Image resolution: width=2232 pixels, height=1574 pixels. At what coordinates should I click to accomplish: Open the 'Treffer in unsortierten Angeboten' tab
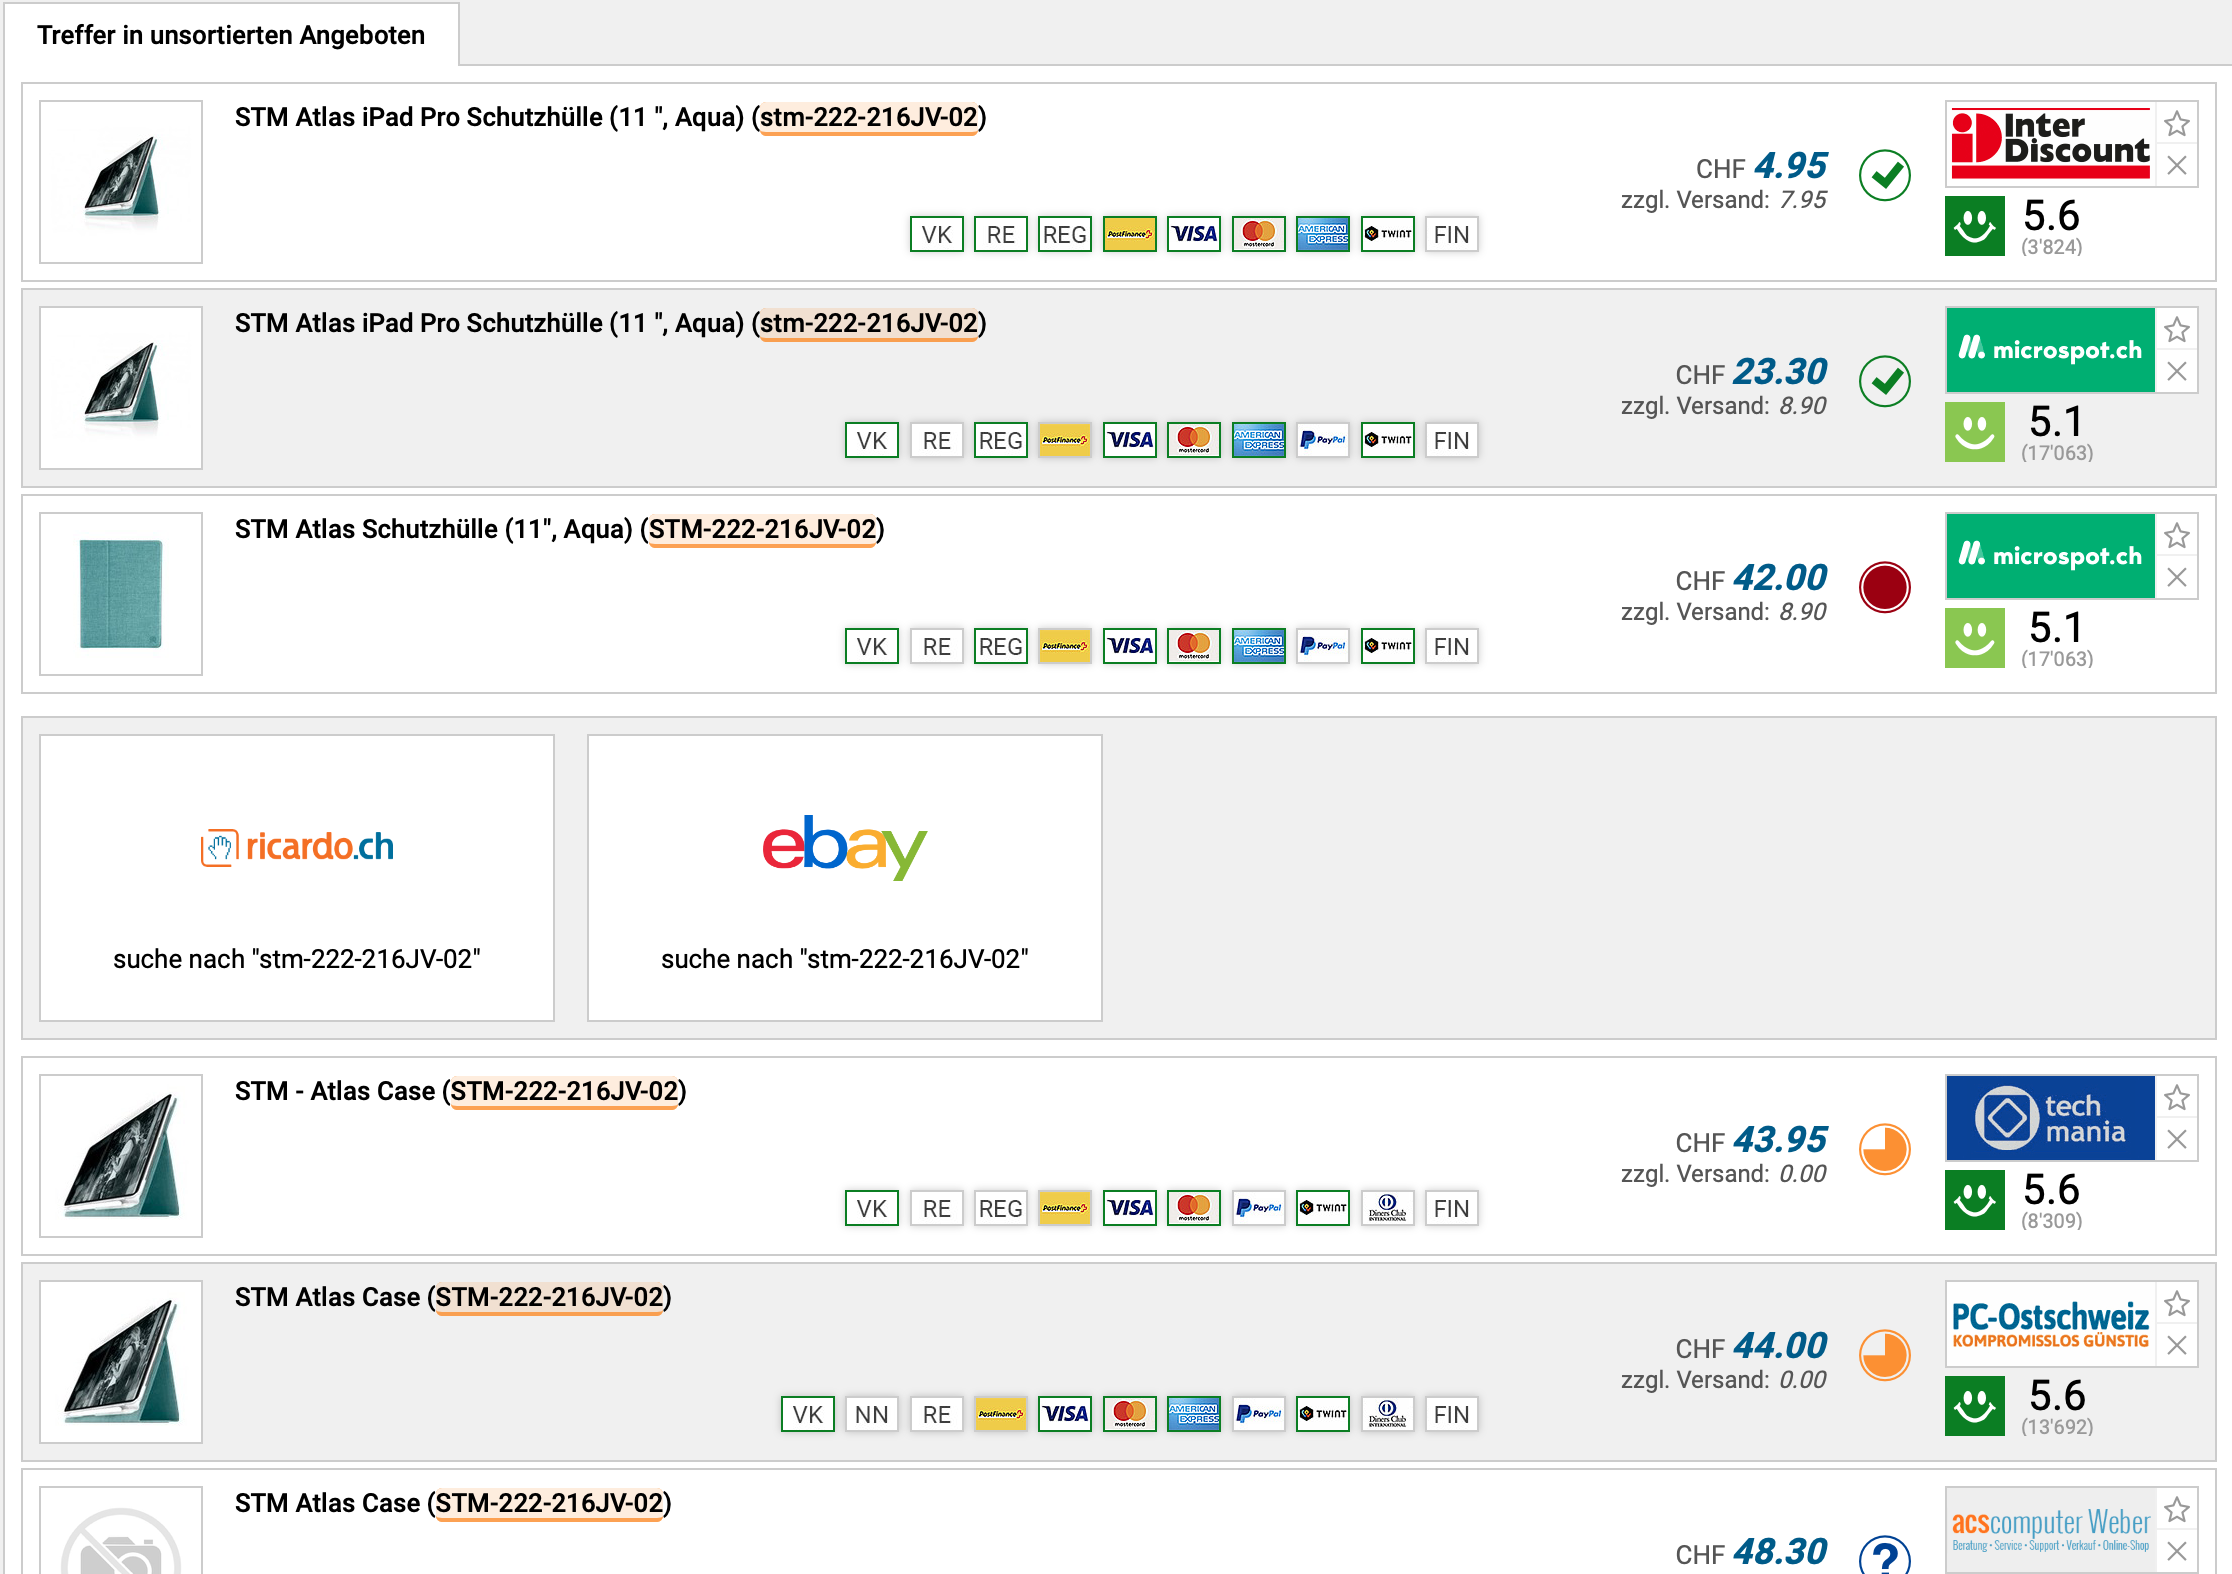231,35
